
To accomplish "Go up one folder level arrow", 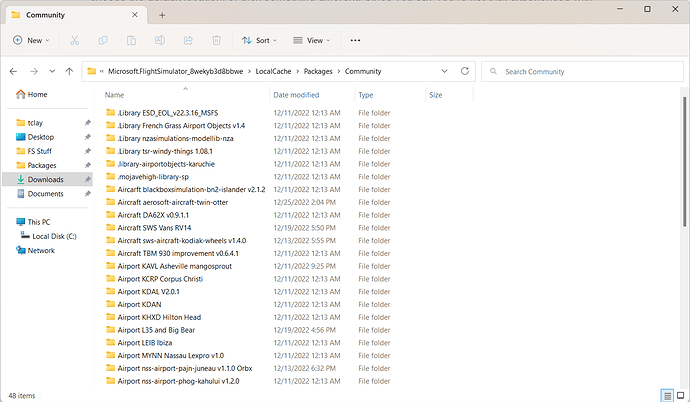I will 69,71.
